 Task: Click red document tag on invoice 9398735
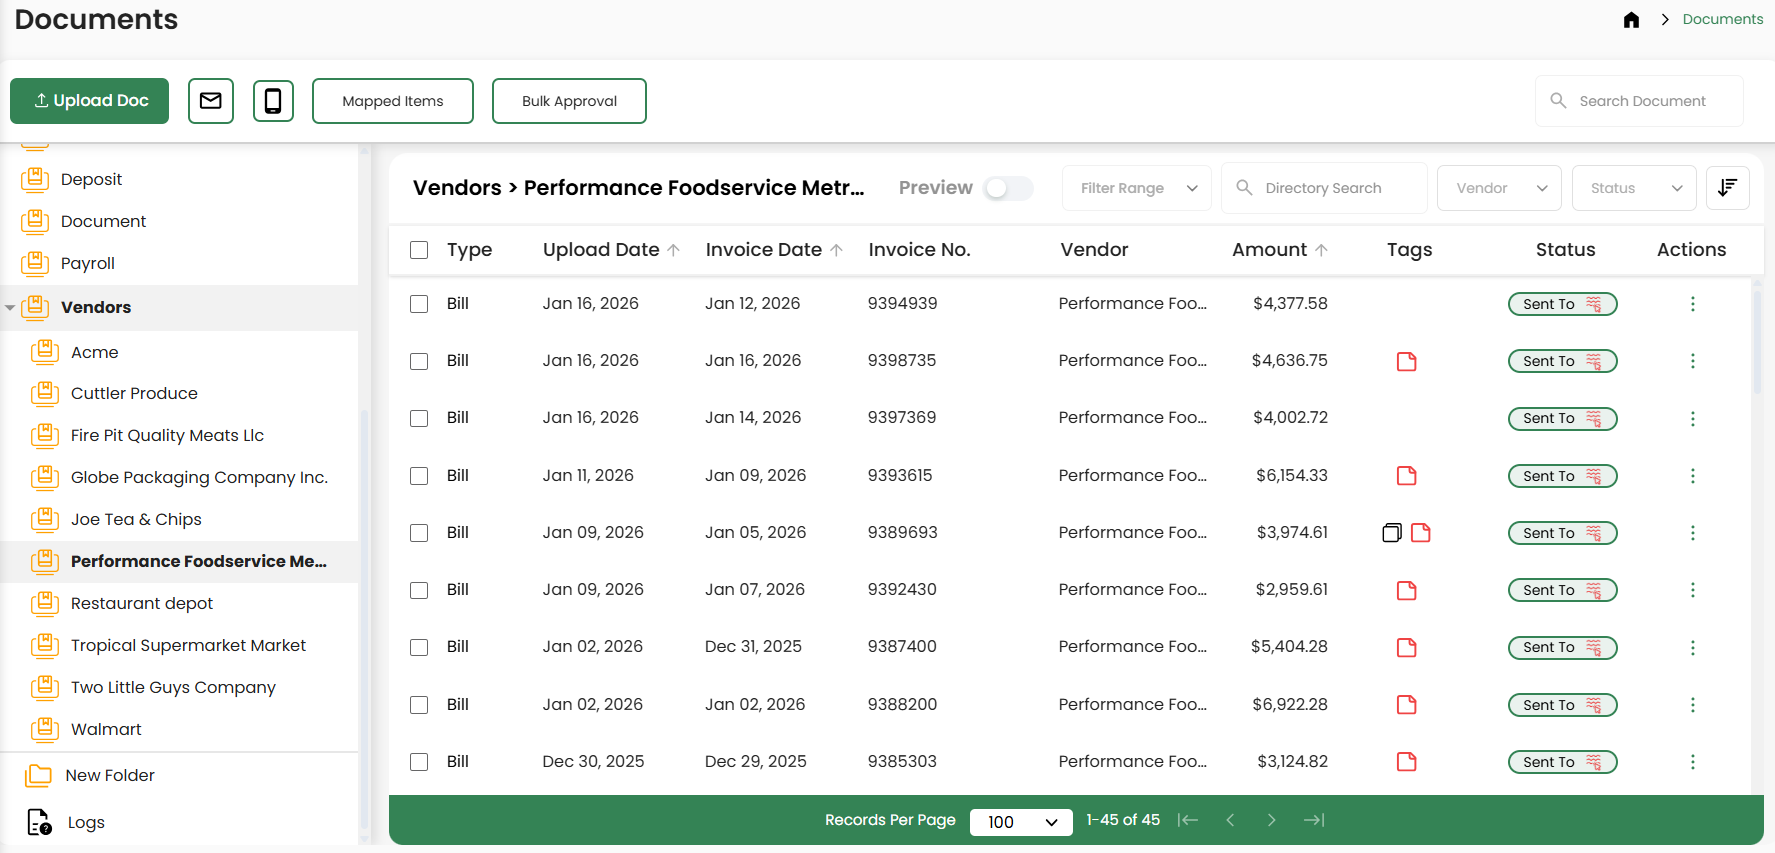click(x=1406, y=361)
